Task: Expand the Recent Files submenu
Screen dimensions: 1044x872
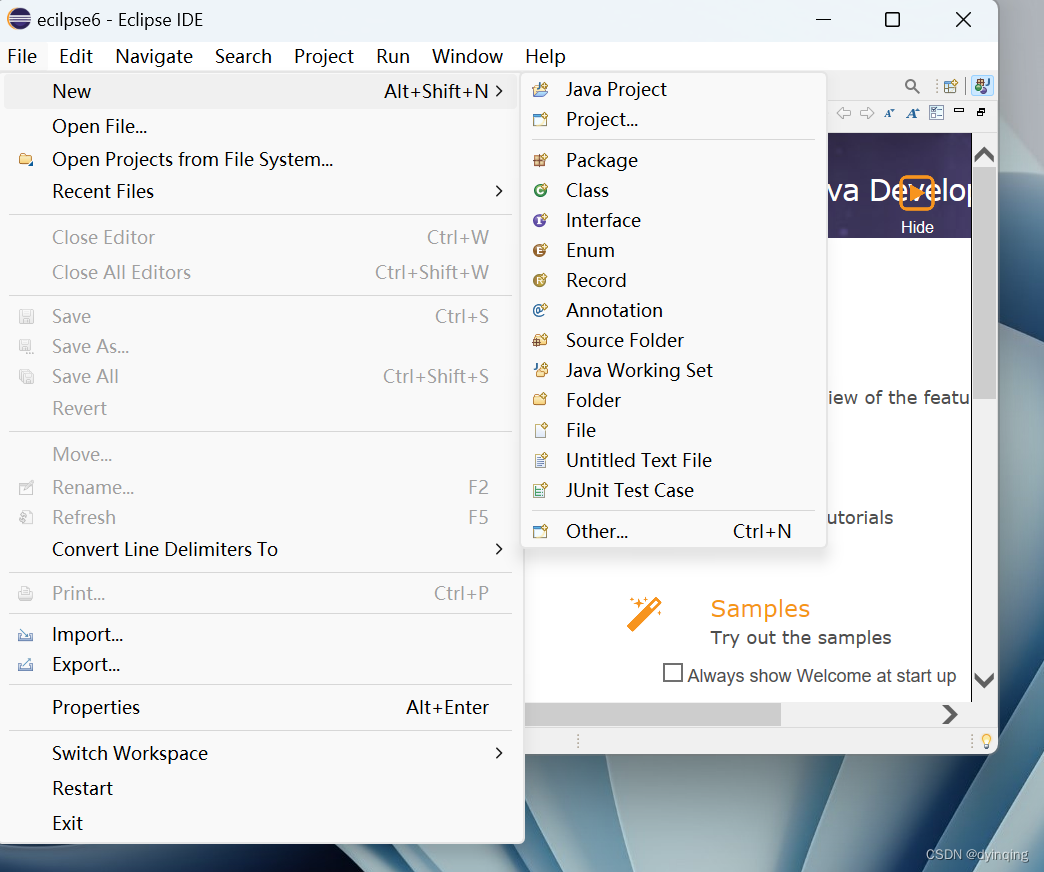Action: pos(499,191)
